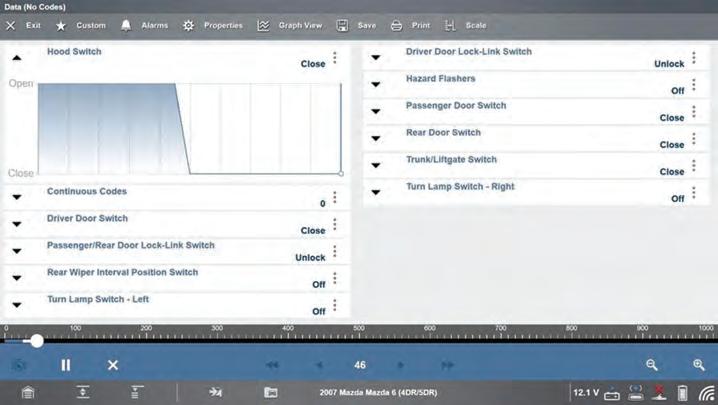Screen dimensions: 718x405
Task: Click the Save disk icon
Action: (x=342, y=26)
